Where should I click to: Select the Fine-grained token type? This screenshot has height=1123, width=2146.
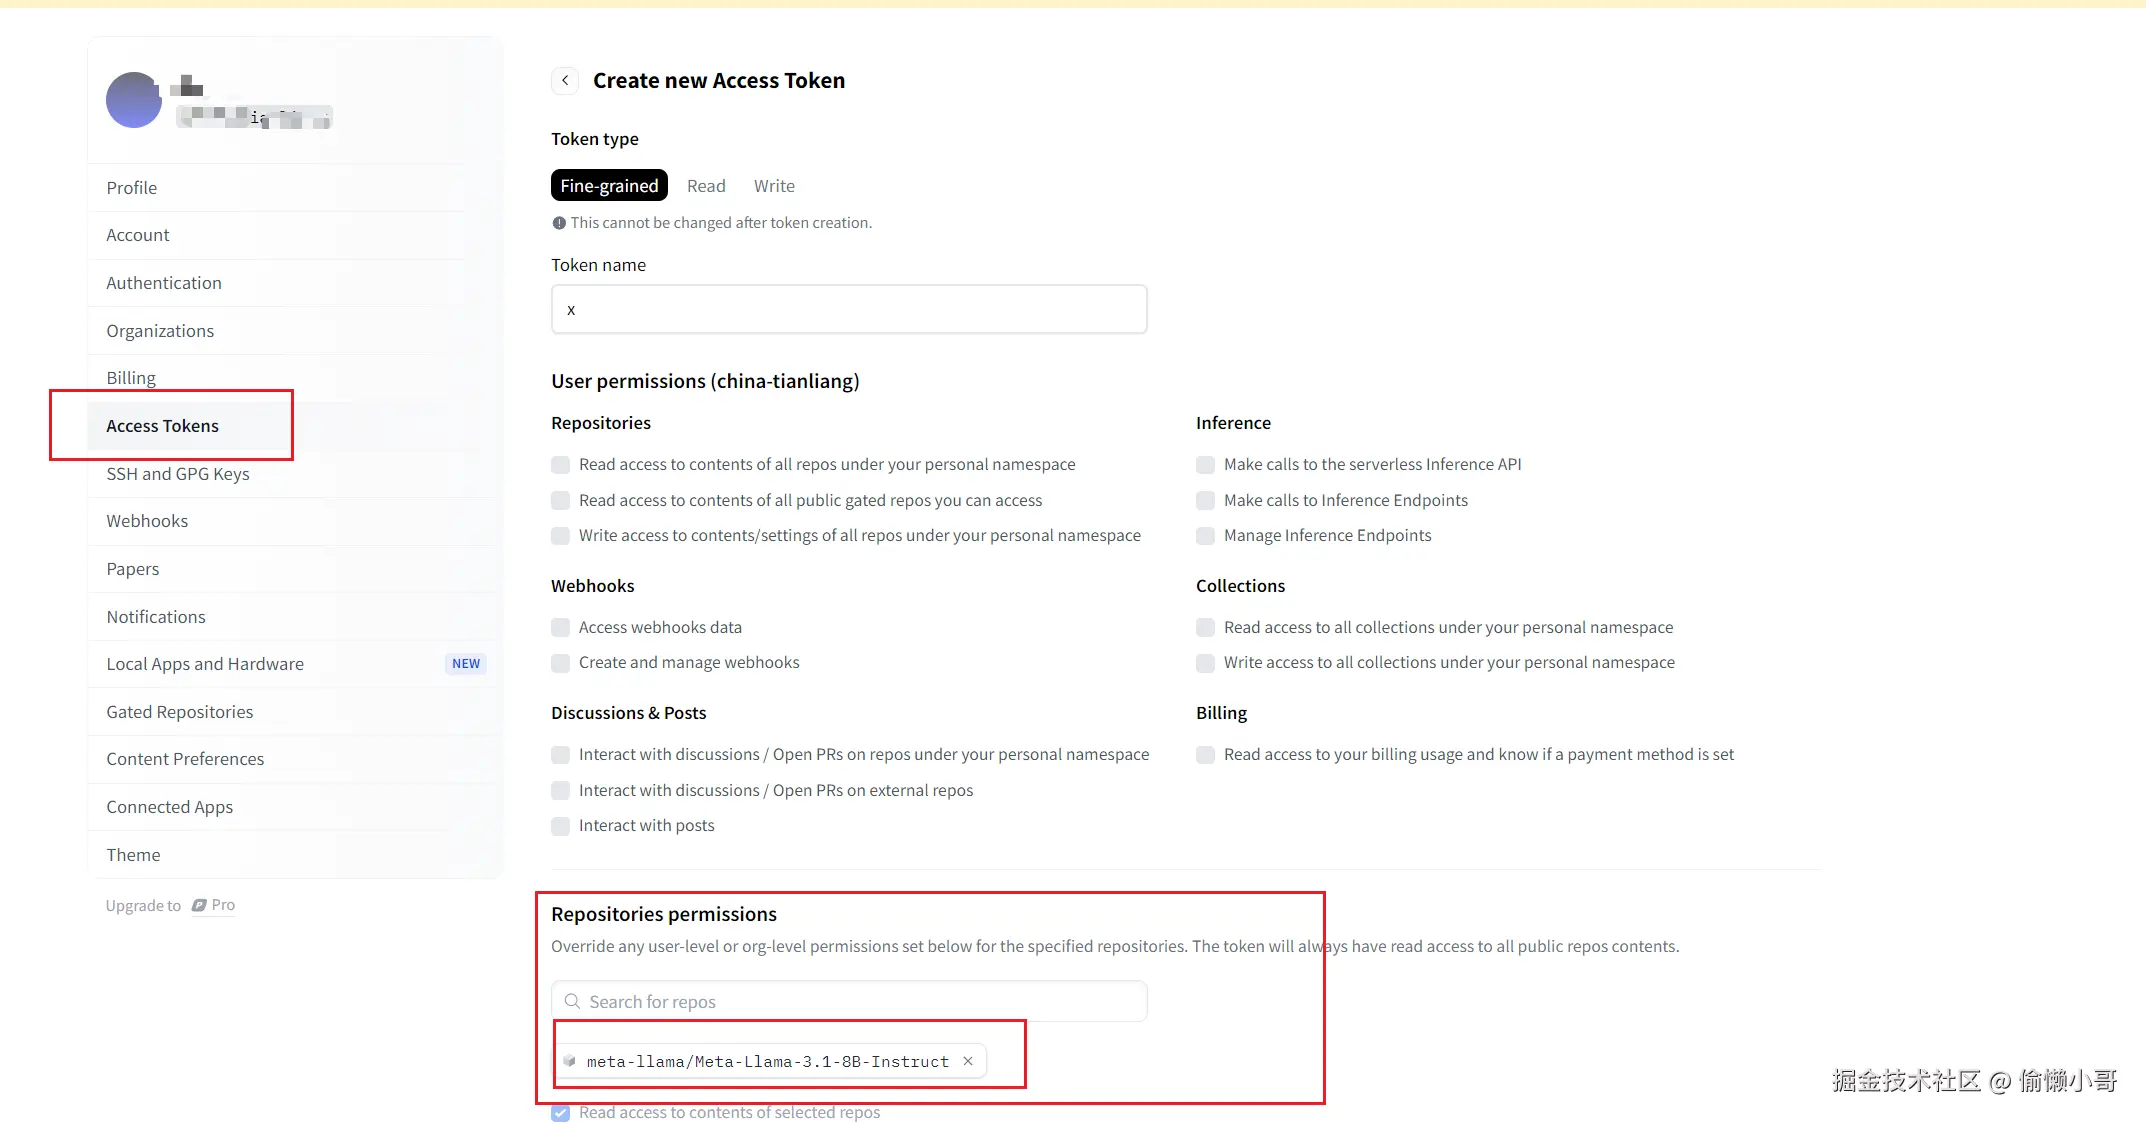tap(609, 186)
